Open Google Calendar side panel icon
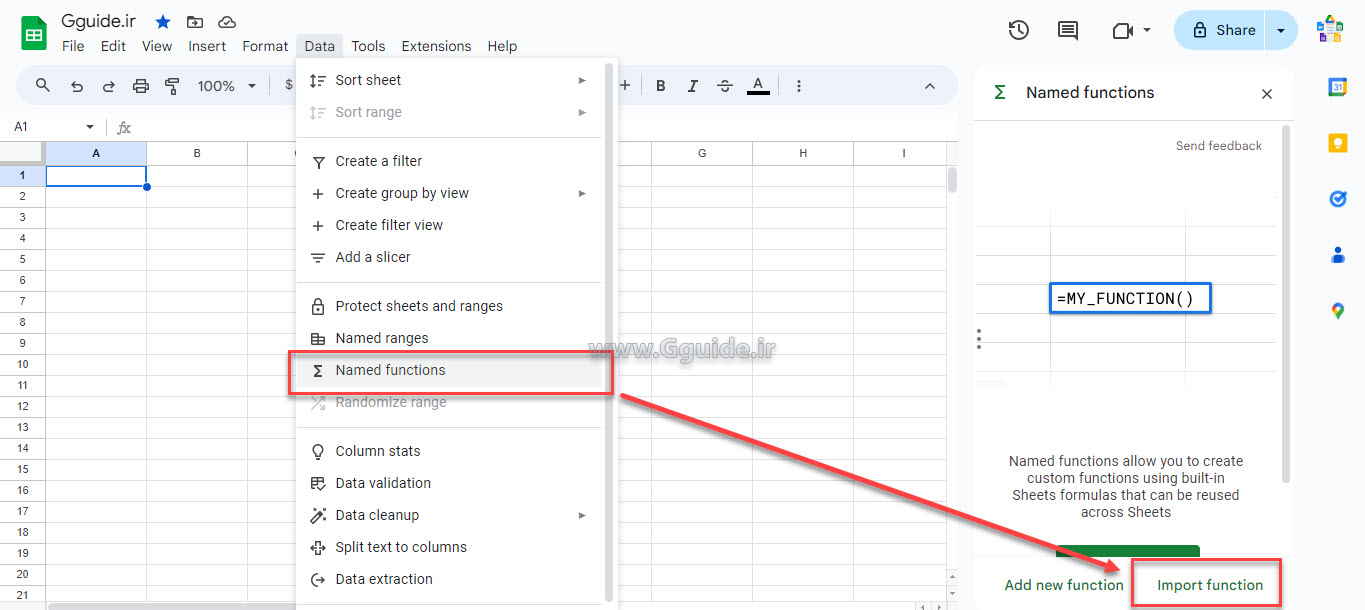Image resolution: width=1365 pixels, height=610 pixels. [x=1337, y=87]
